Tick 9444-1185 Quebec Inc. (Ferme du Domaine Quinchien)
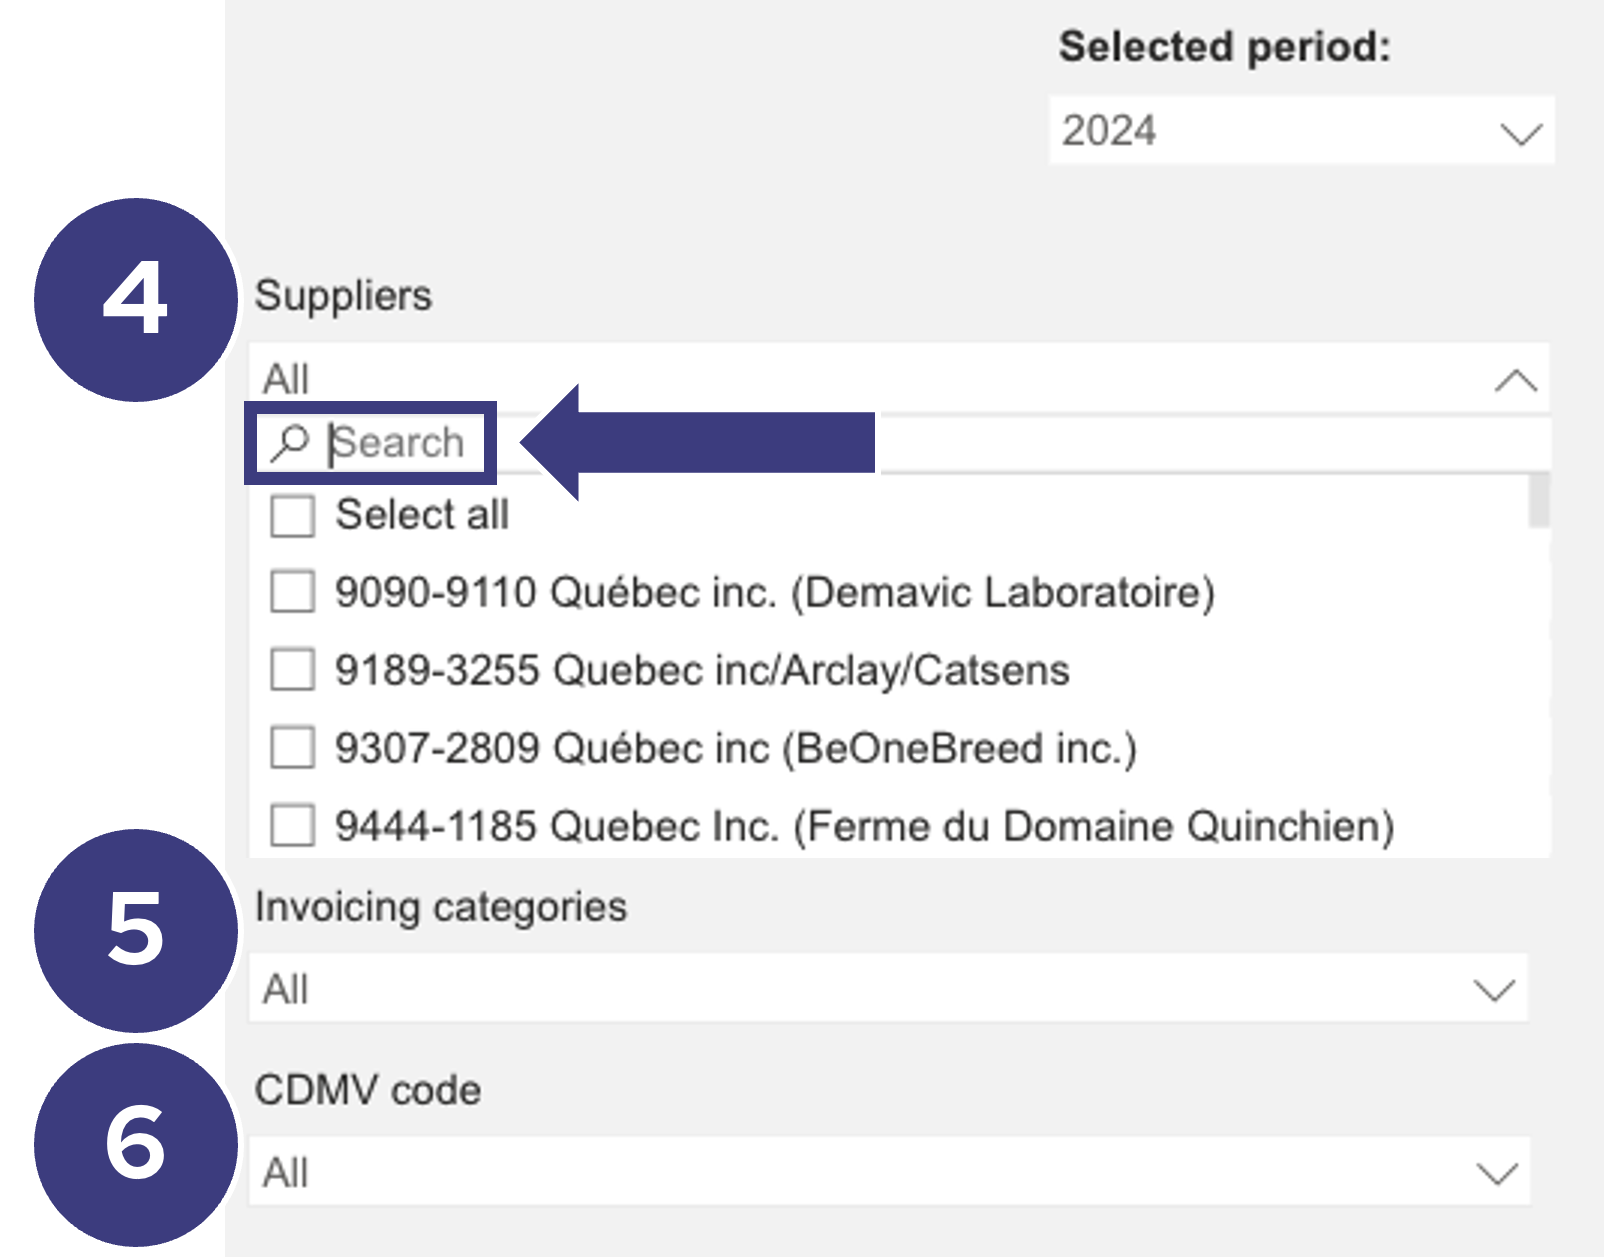This screenshot has width=1604, height=1260. 292,826
